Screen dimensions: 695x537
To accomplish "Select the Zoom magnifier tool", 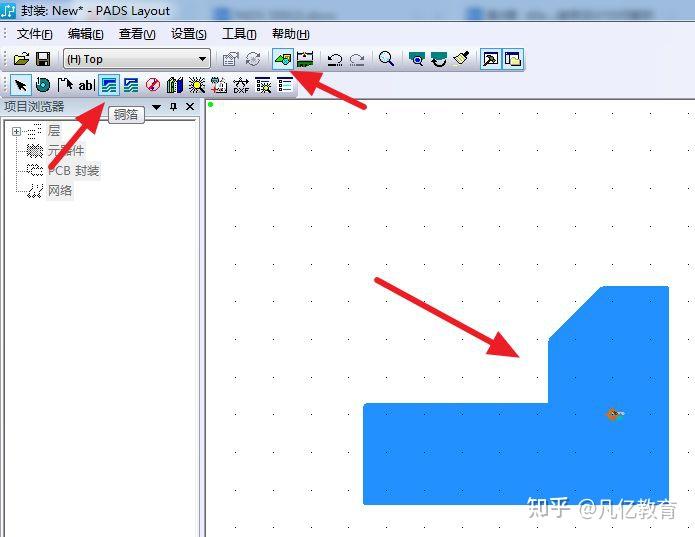I will [387, 59].
